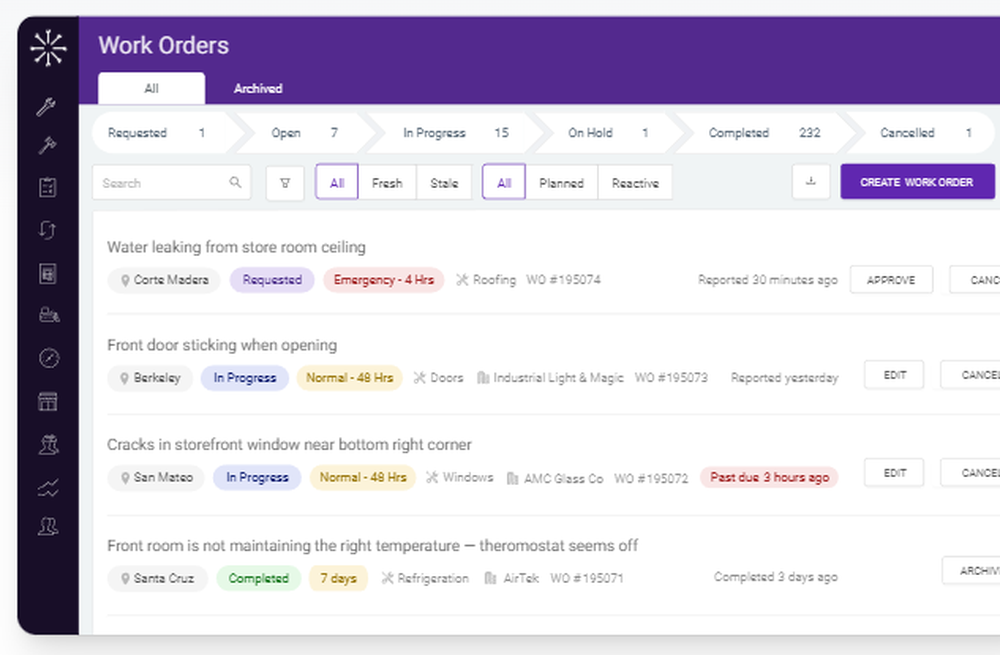
Task: Open the calendar sidebar icon
Action: (x=49, y=401)
